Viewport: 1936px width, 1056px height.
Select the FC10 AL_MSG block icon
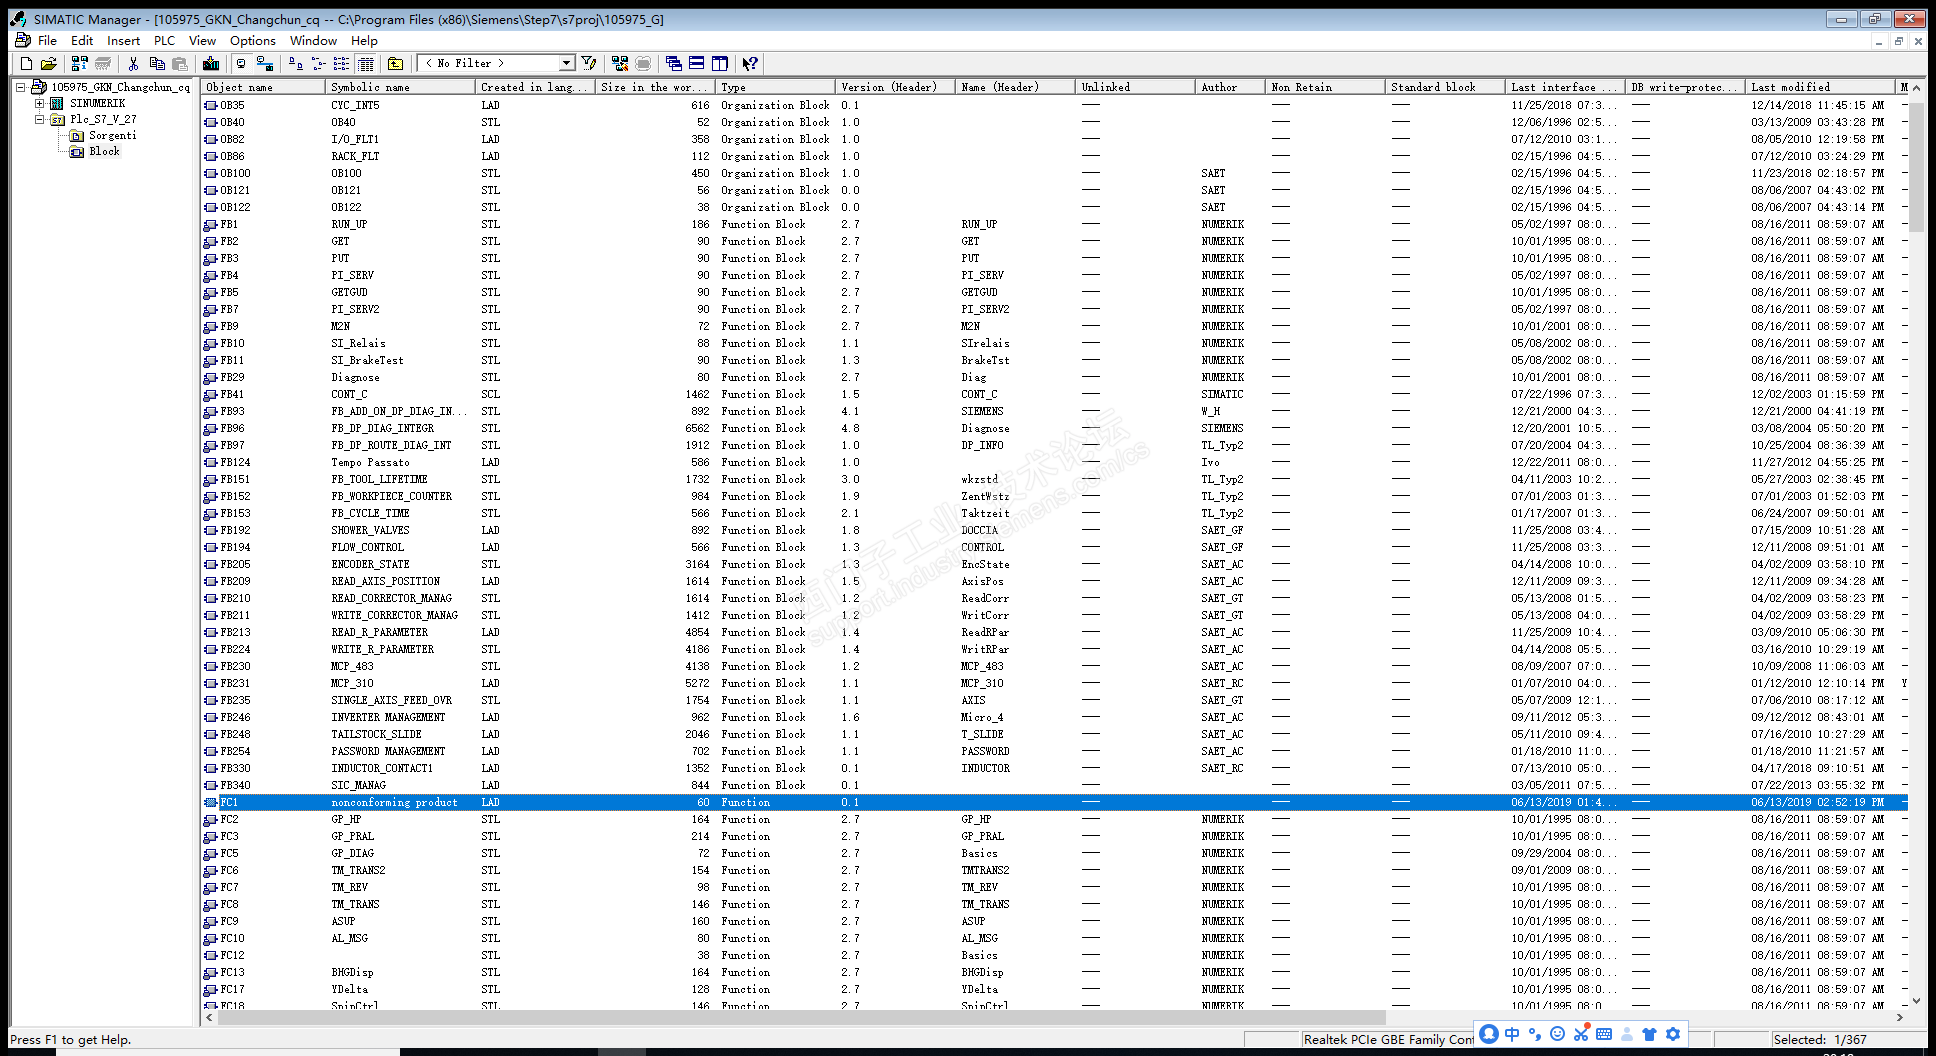click(211, 938)
